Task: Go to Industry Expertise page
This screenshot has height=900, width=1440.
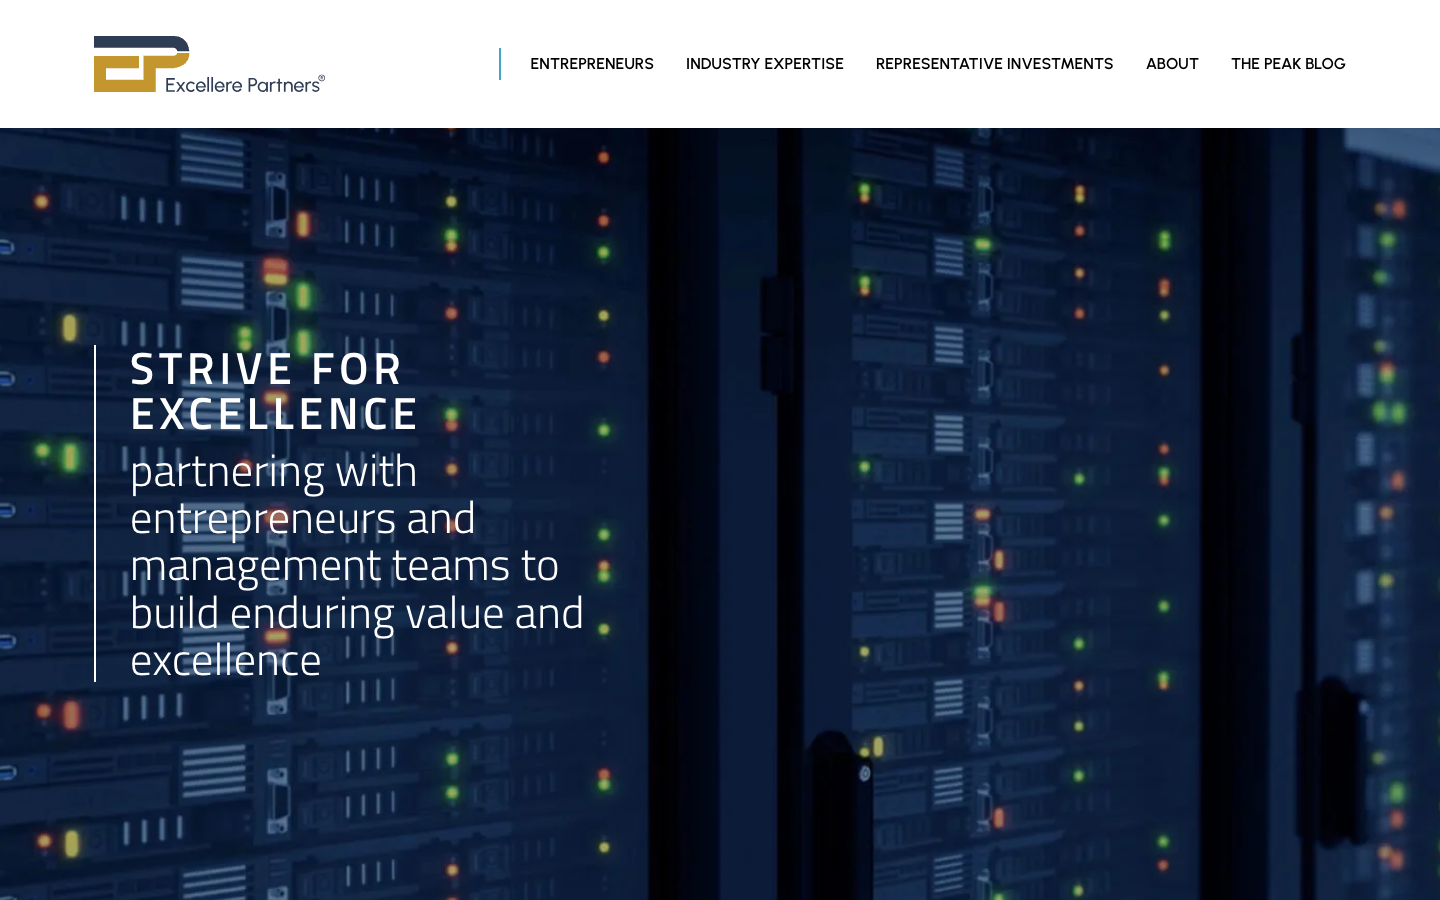Action: (x=765, y=64)
